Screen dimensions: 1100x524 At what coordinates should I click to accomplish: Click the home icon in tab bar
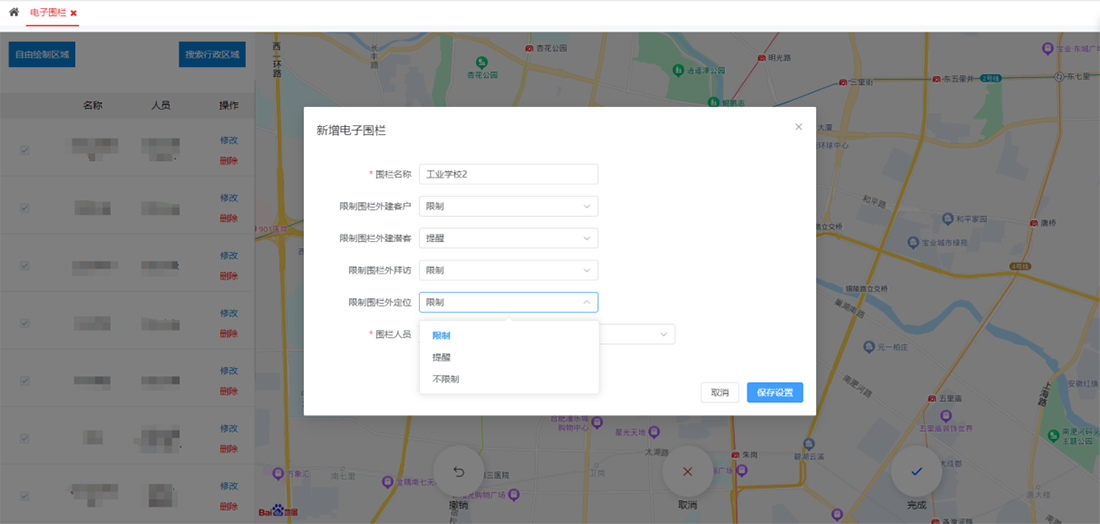point(13,12)
